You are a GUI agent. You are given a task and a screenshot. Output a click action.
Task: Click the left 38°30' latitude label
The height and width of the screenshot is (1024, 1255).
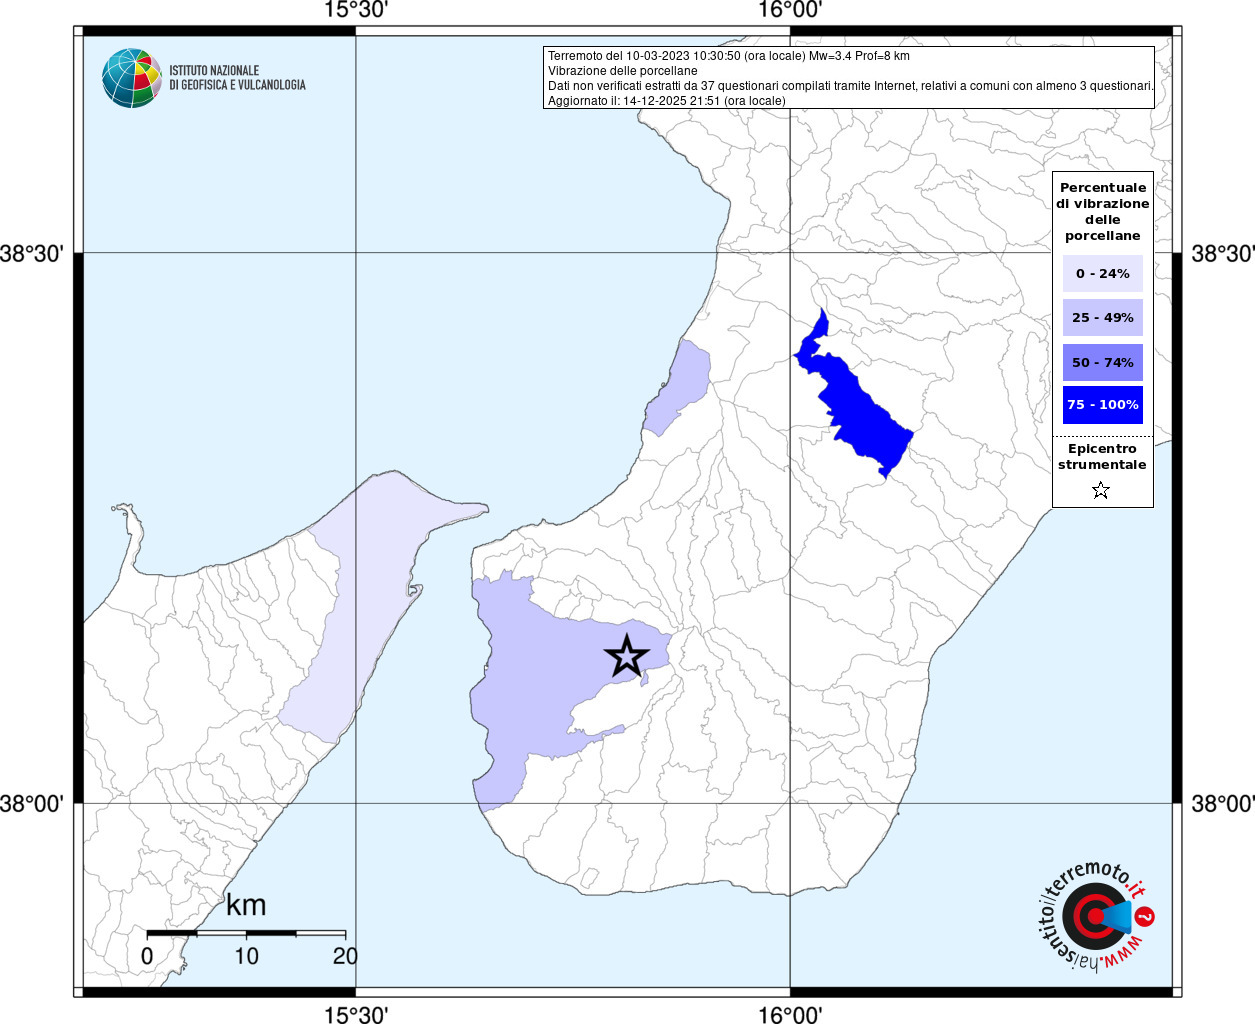(32, 254)
